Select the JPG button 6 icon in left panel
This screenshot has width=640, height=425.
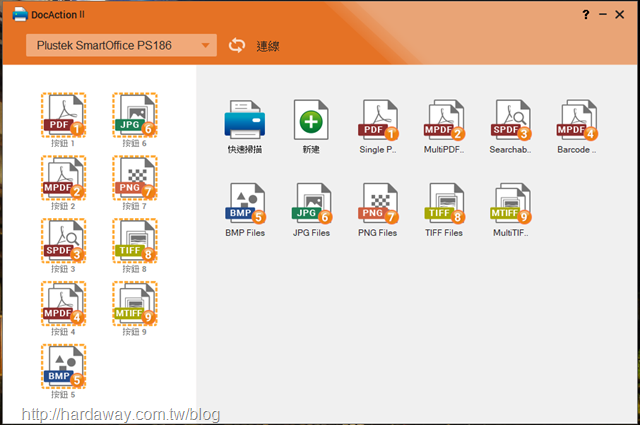coord(135,115)
